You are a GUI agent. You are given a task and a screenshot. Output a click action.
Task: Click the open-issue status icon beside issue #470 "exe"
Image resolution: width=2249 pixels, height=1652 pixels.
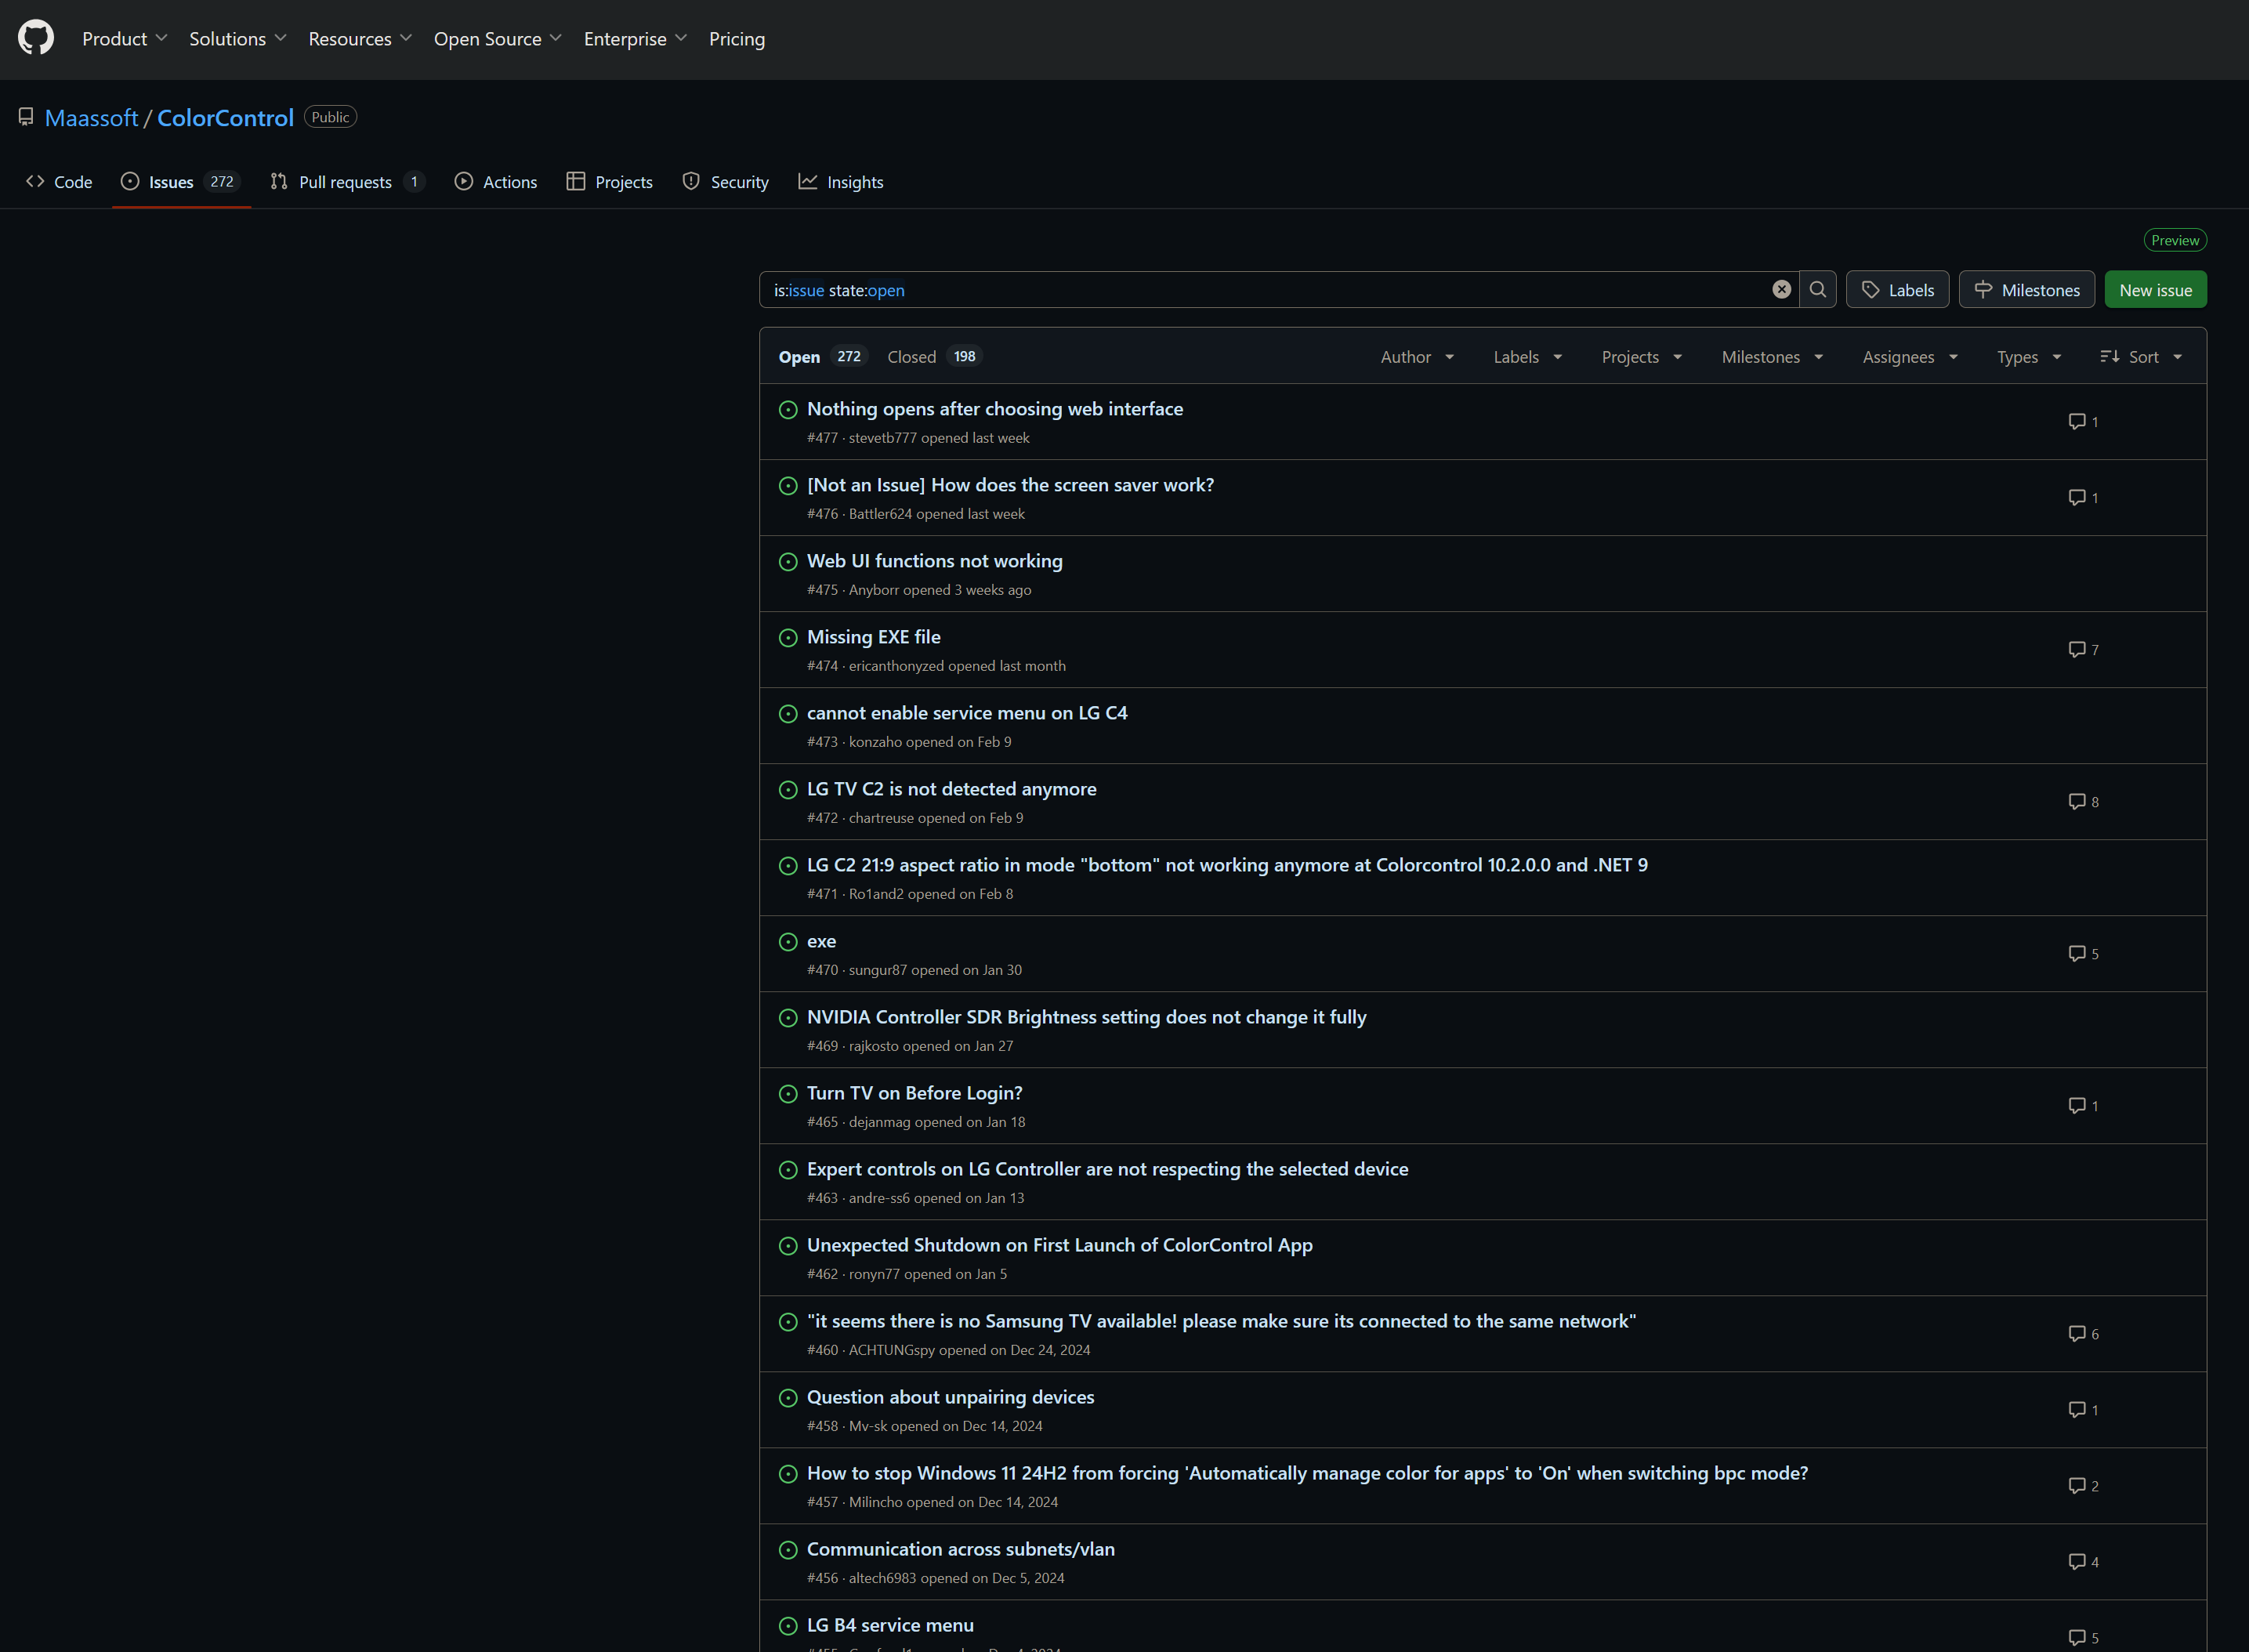(787, 942)
